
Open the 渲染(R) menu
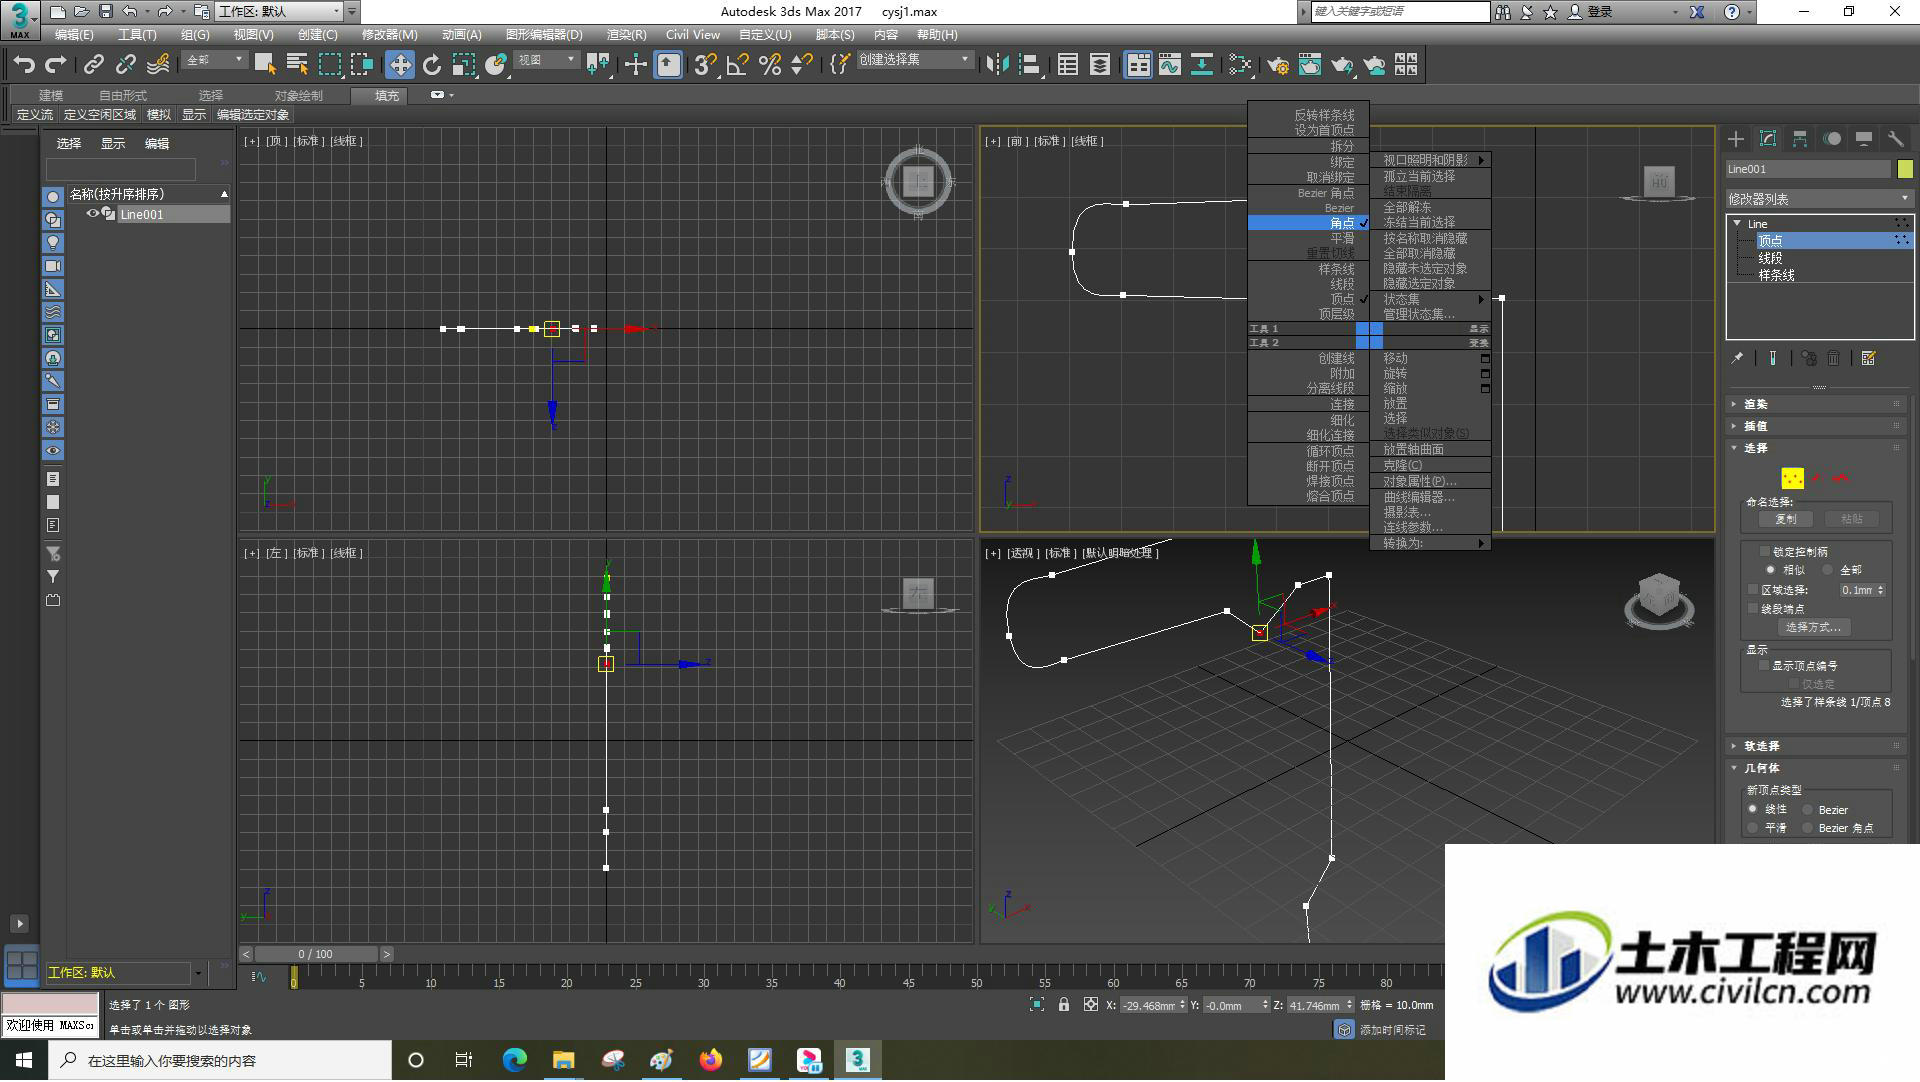tap(626, 34)
